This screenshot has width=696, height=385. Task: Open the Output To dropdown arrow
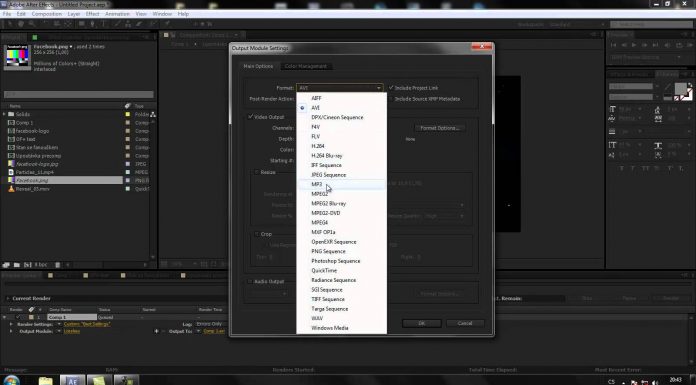198,331
